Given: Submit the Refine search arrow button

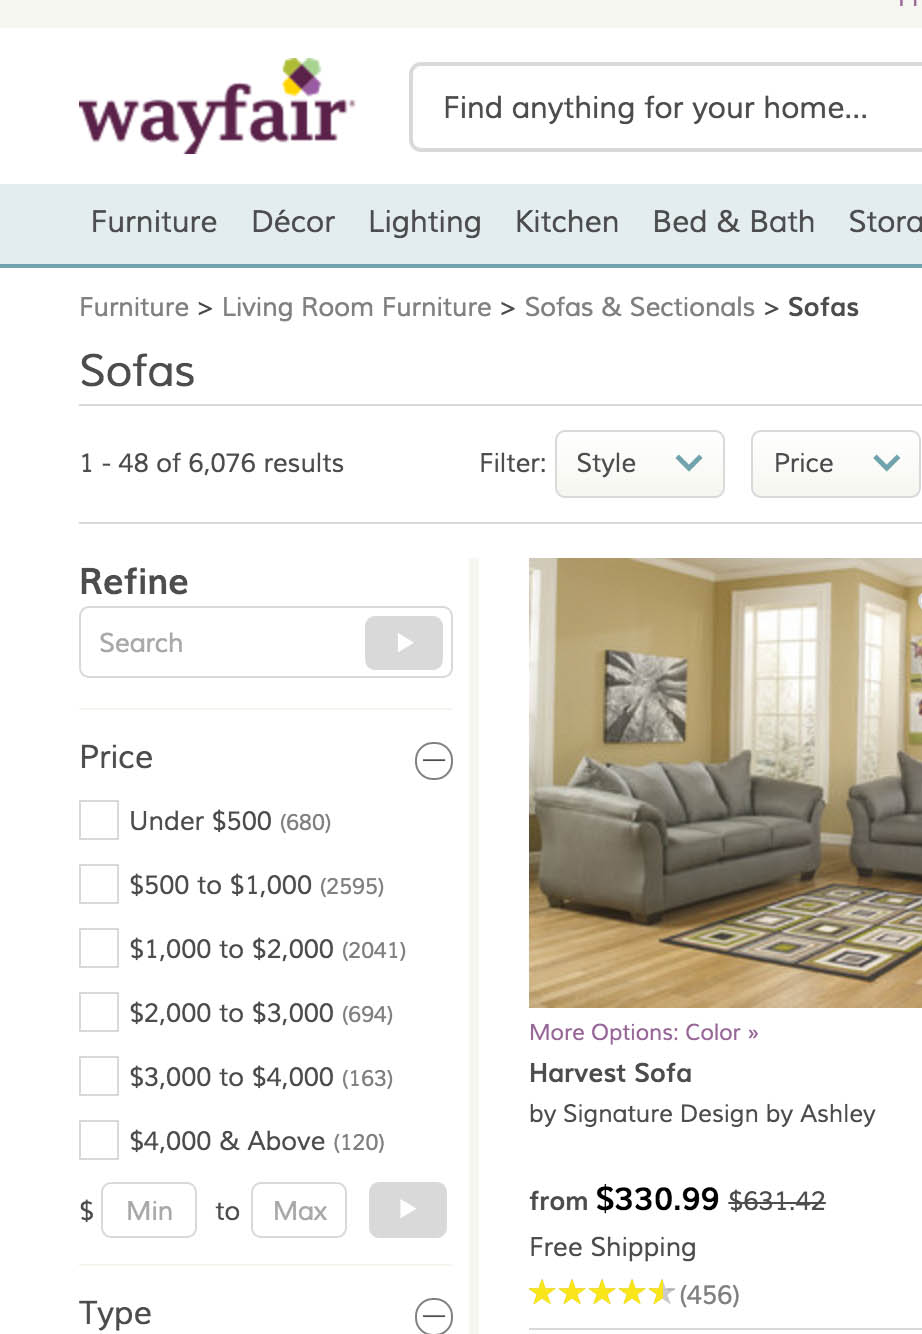Looking at the screenshot, I should [403, 642].
